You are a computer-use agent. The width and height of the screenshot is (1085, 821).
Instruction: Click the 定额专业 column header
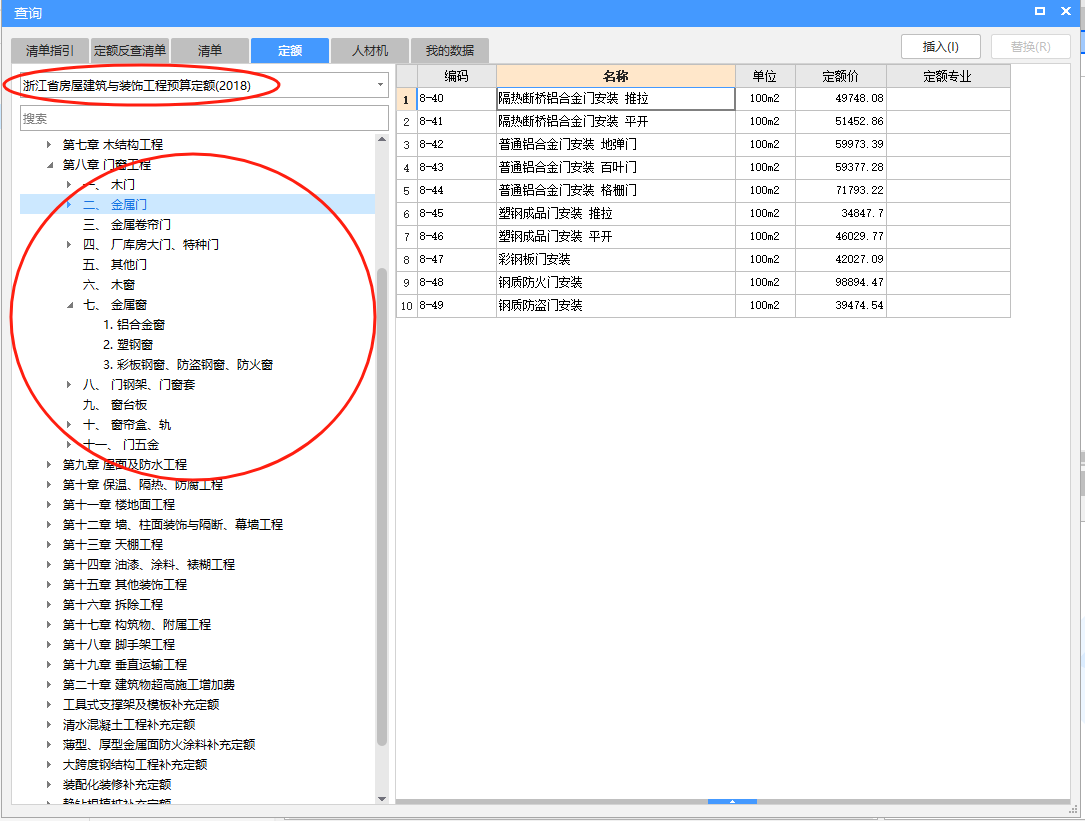pos(948,76)
